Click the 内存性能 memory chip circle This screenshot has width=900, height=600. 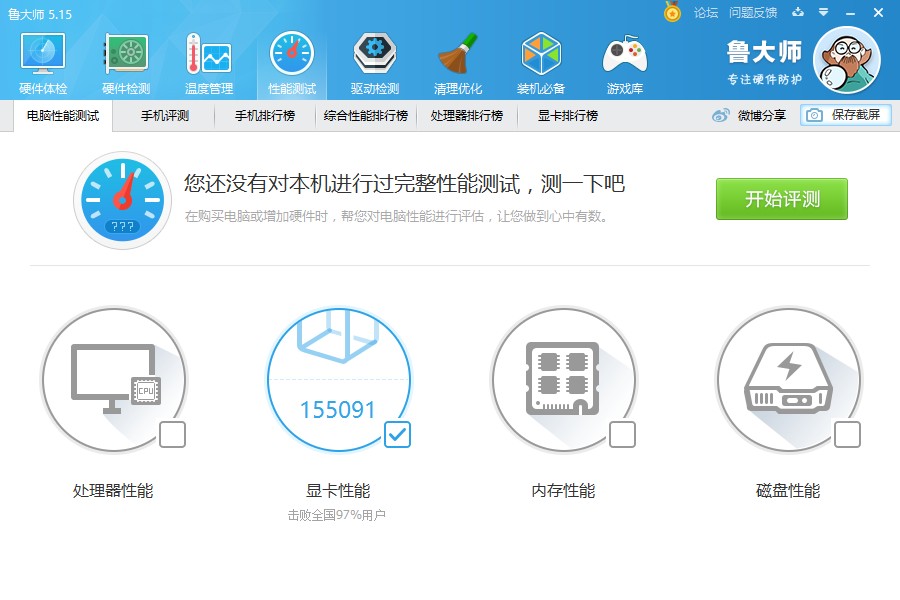tap(564, 380)
